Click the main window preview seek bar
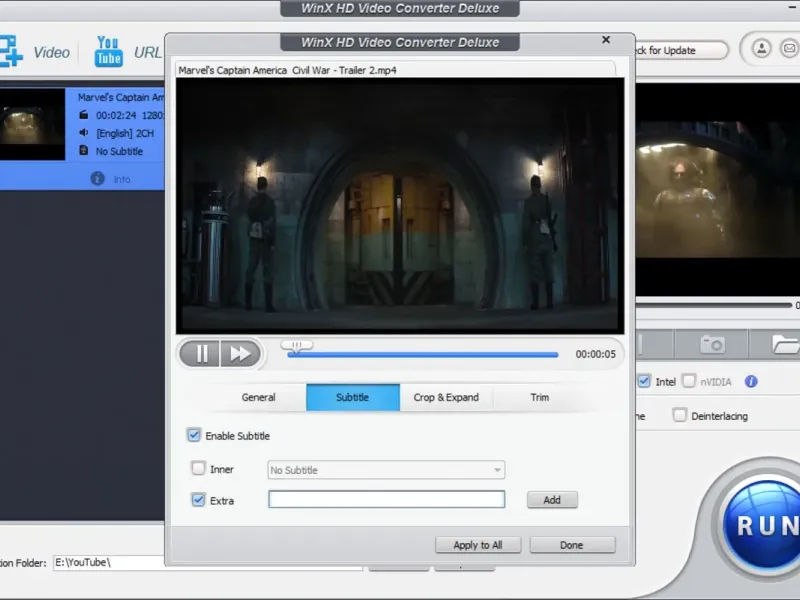Viewport: 800px width, 600px height. tap(713, 305)
